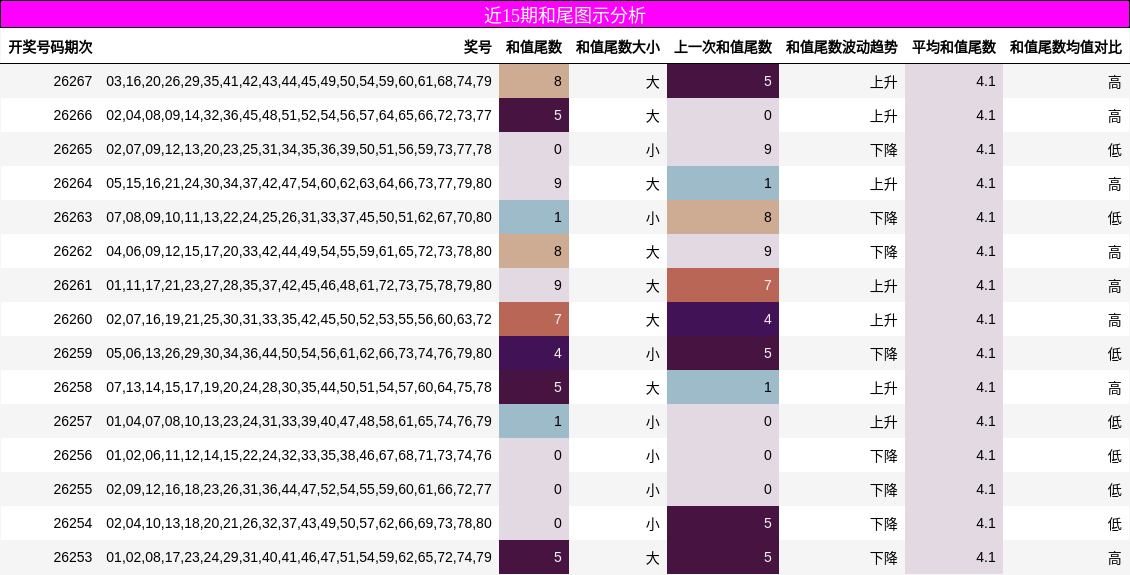Select draw period 26263
The height and width of the screenshot is (575, 1130).
73,217
